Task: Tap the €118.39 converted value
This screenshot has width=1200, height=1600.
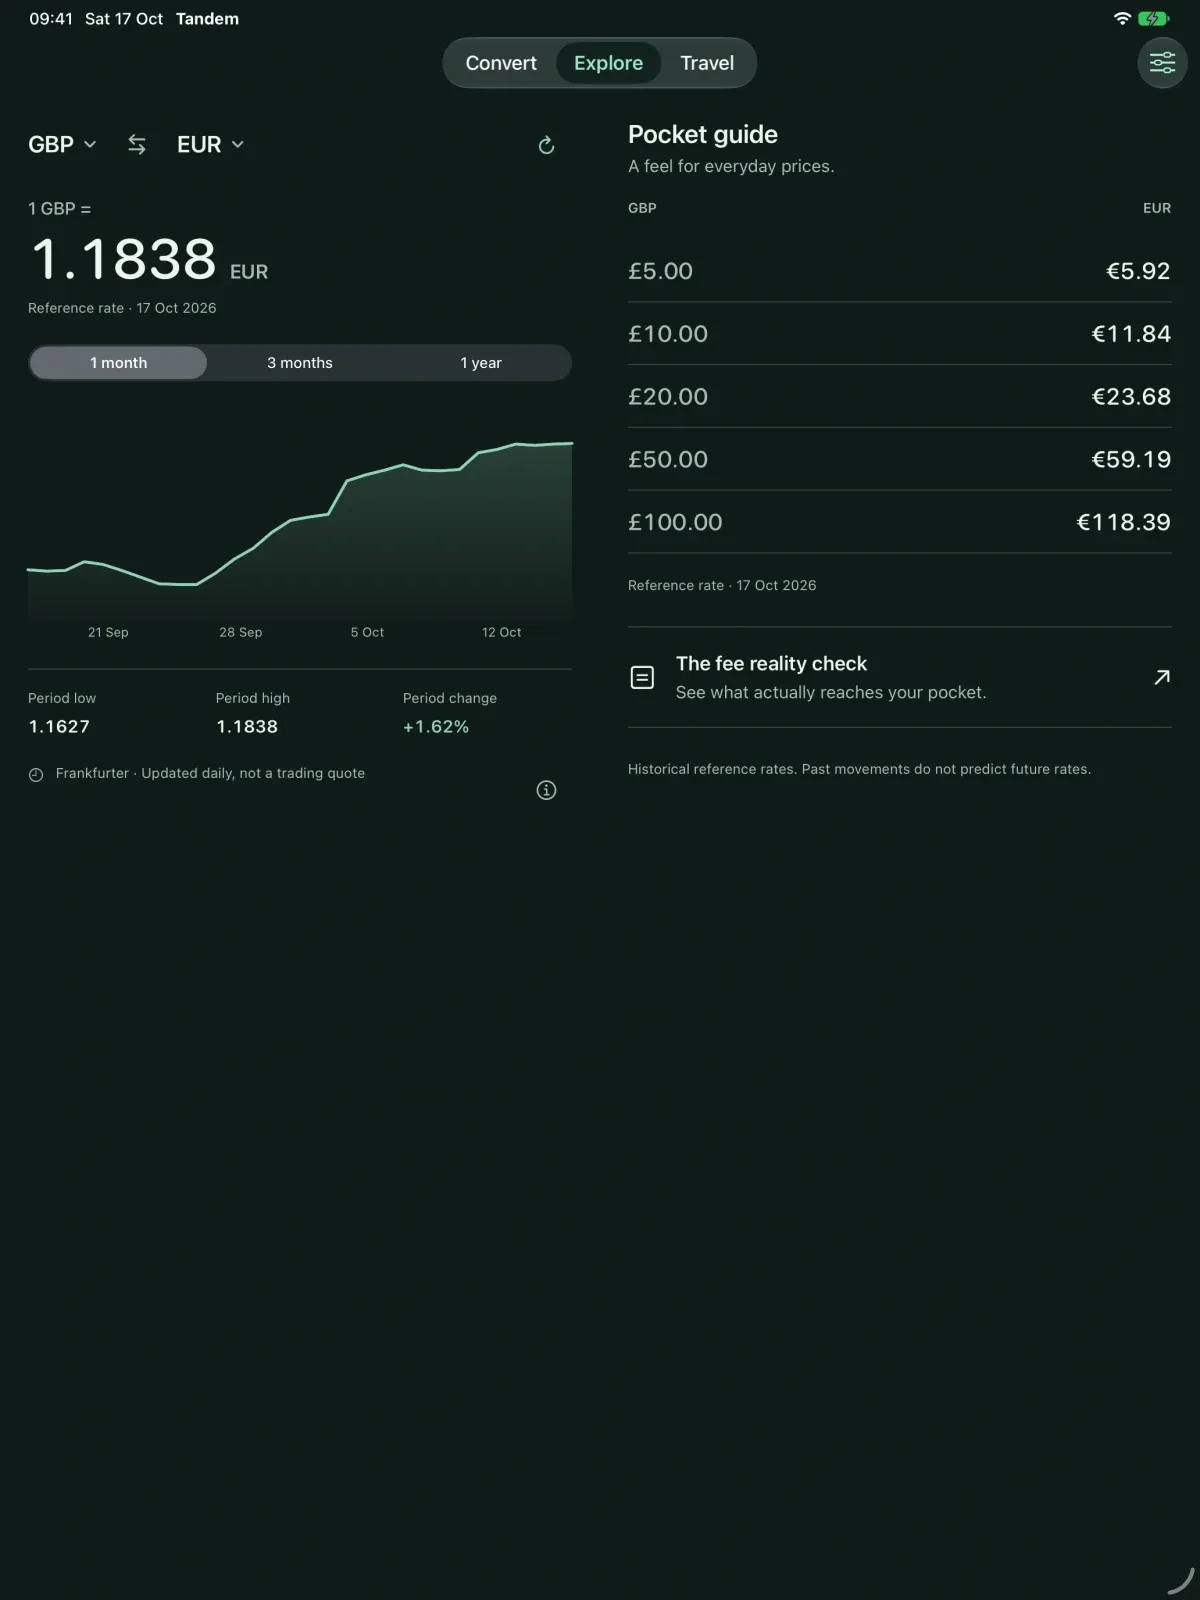Action: click(1123, 522)
